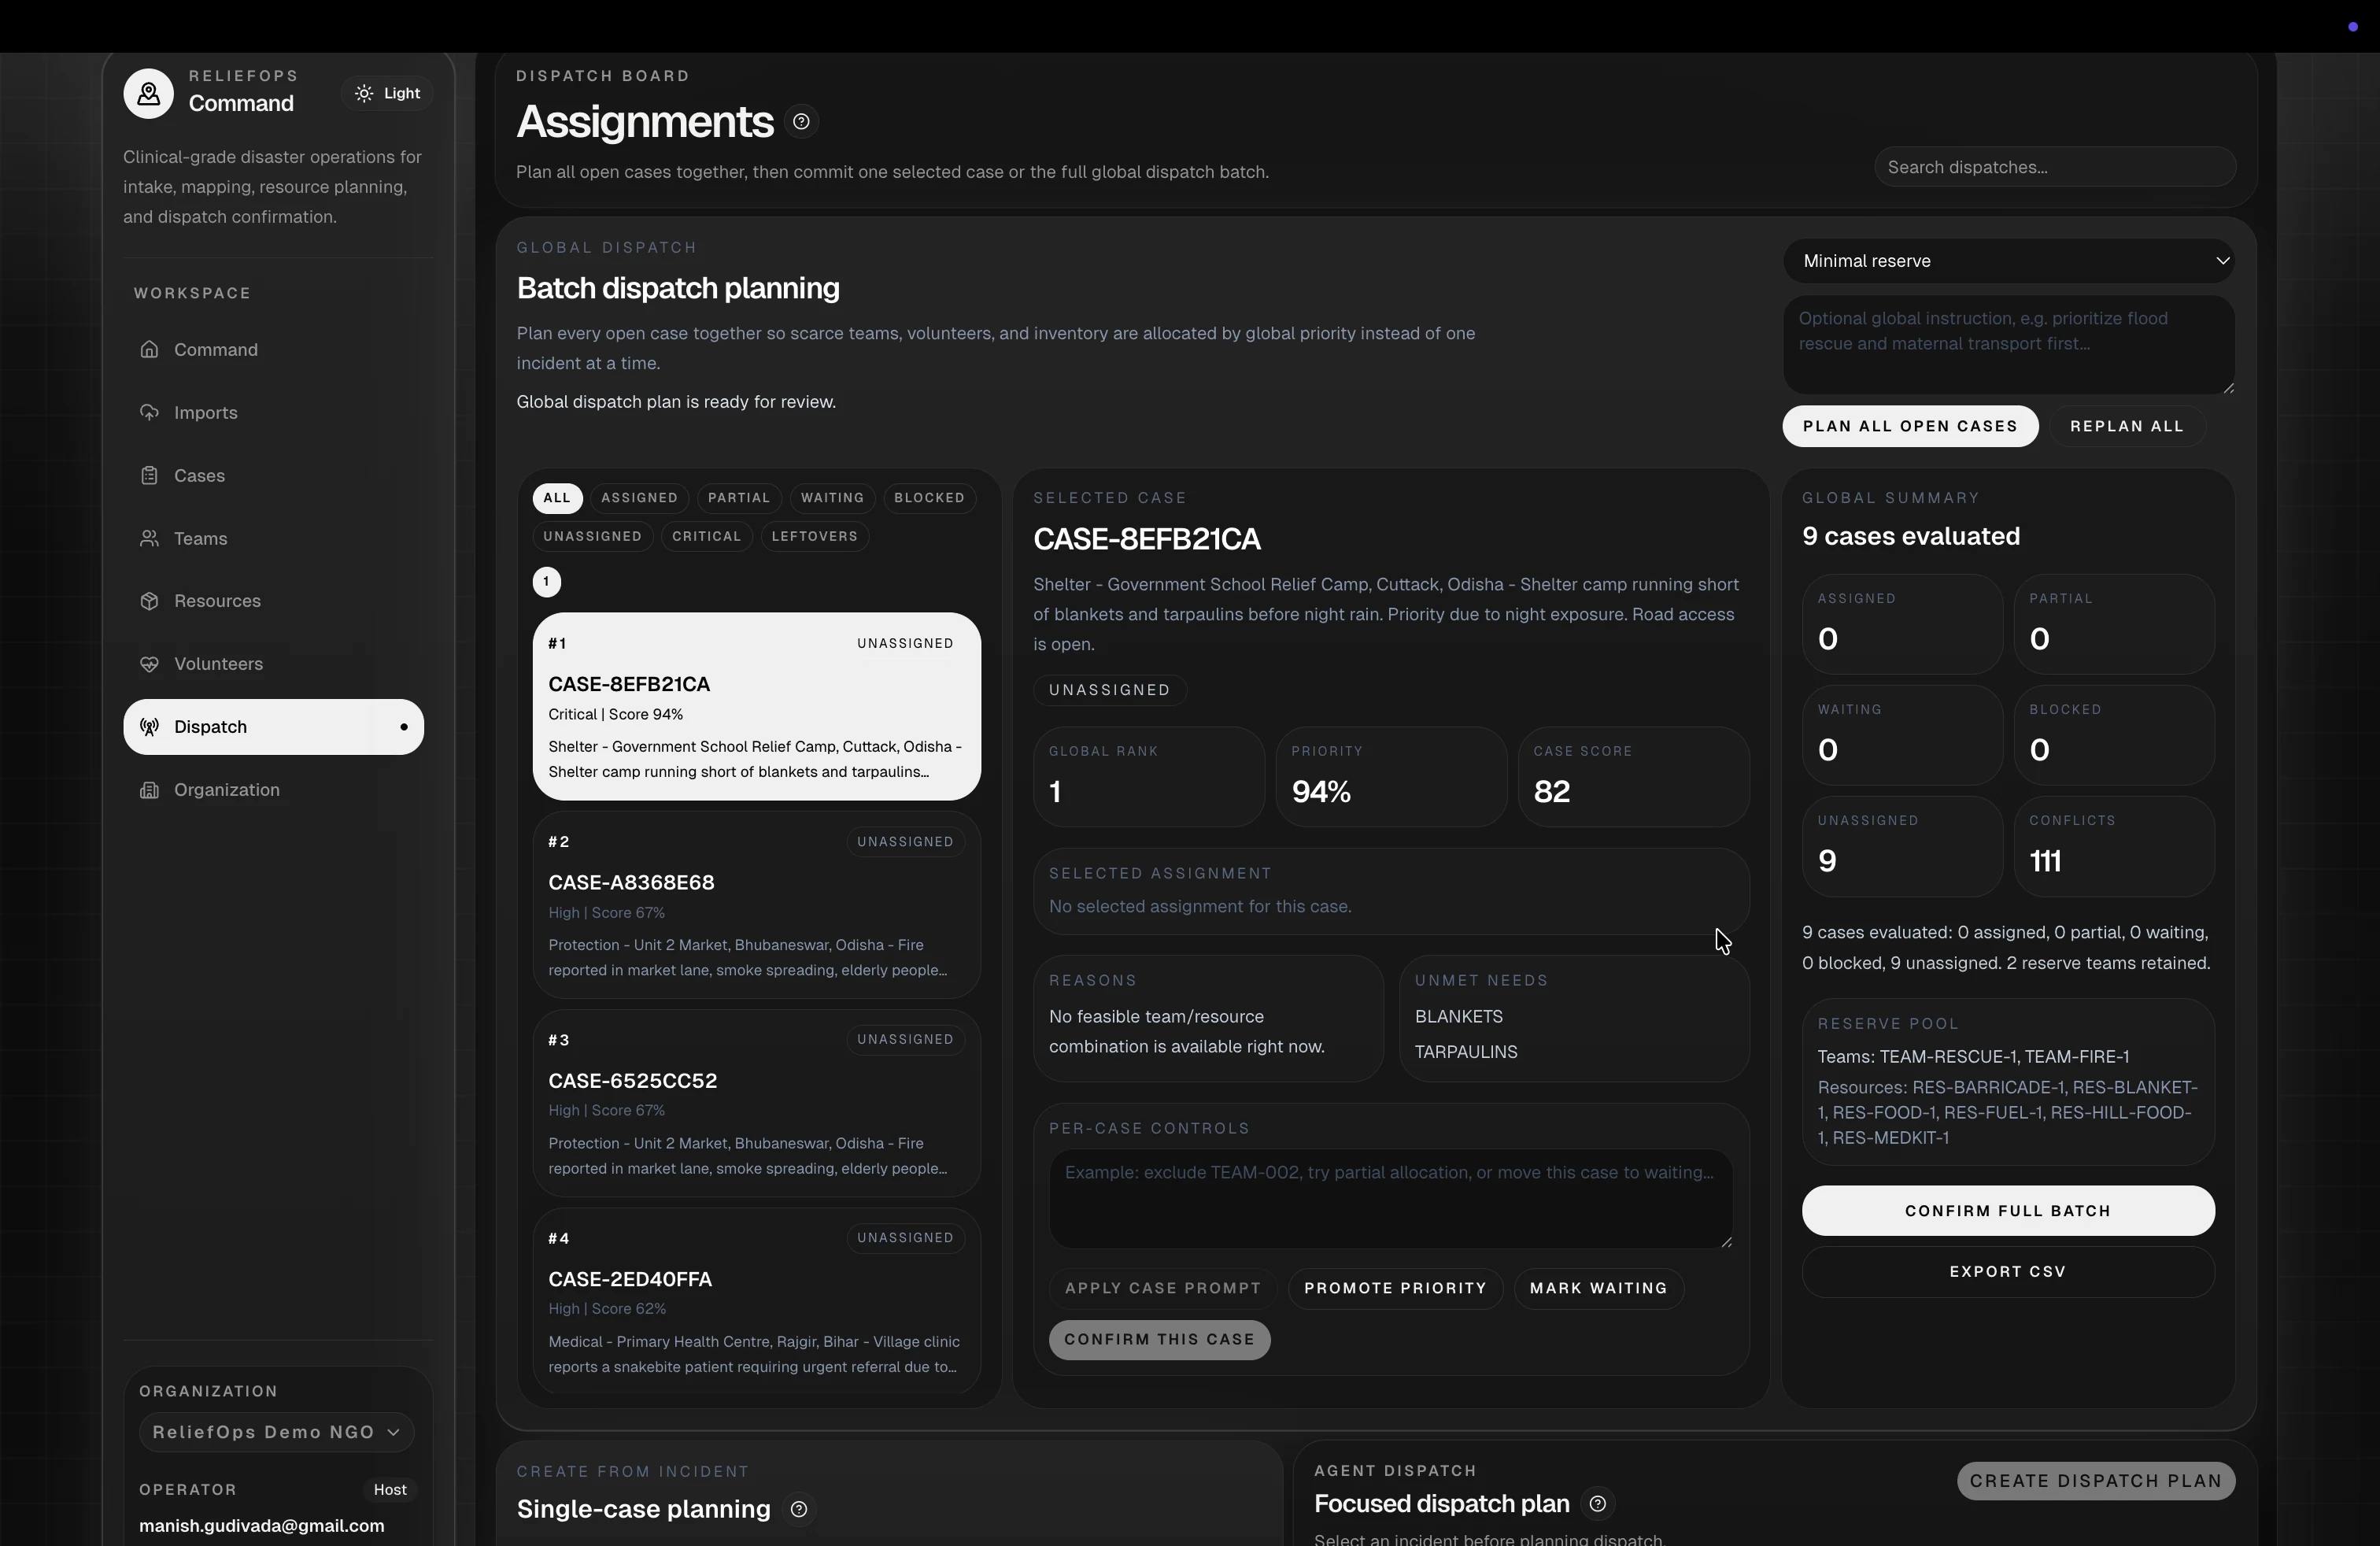Click the clipboard icon beside Cases
Viewport: 2380px width, 1546px height.
tap(149, 475)
